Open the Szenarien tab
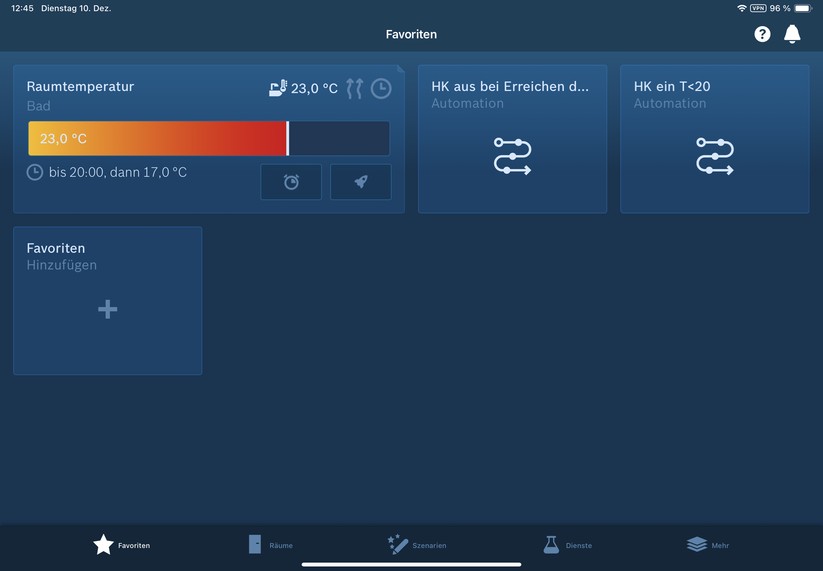Screen dimensions: 823x571 (x=416, y=545)
